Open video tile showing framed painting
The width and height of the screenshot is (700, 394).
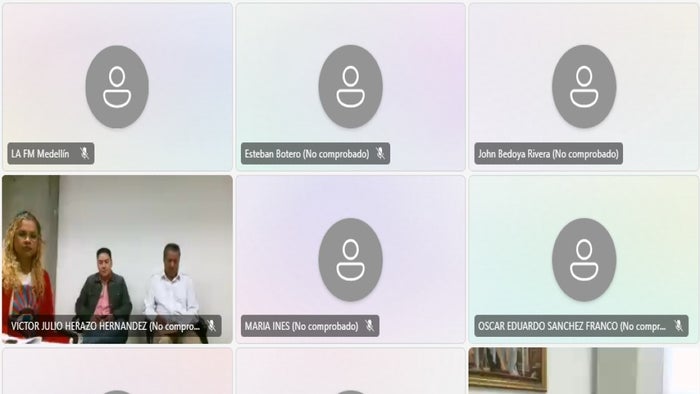point(584,371)
